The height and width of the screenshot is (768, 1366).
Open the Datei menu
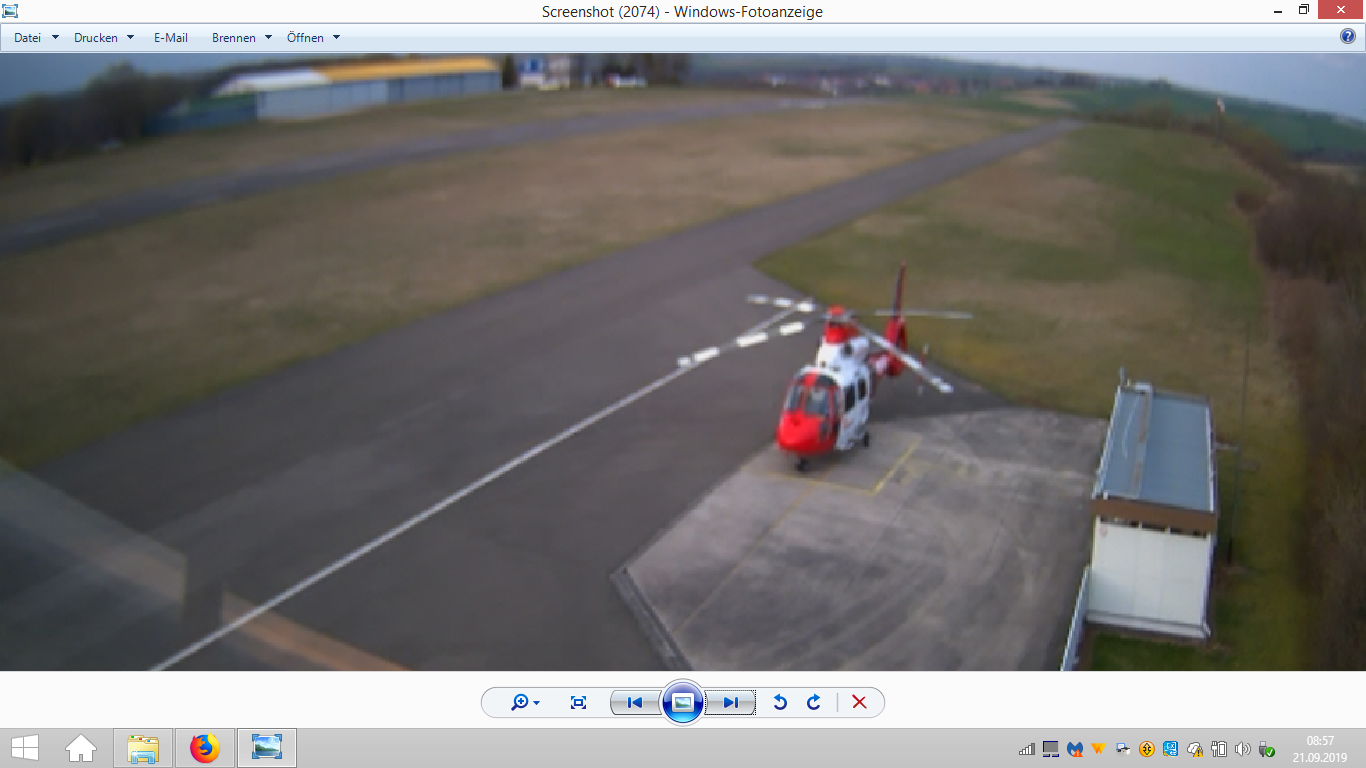click(x=36, y=38)
